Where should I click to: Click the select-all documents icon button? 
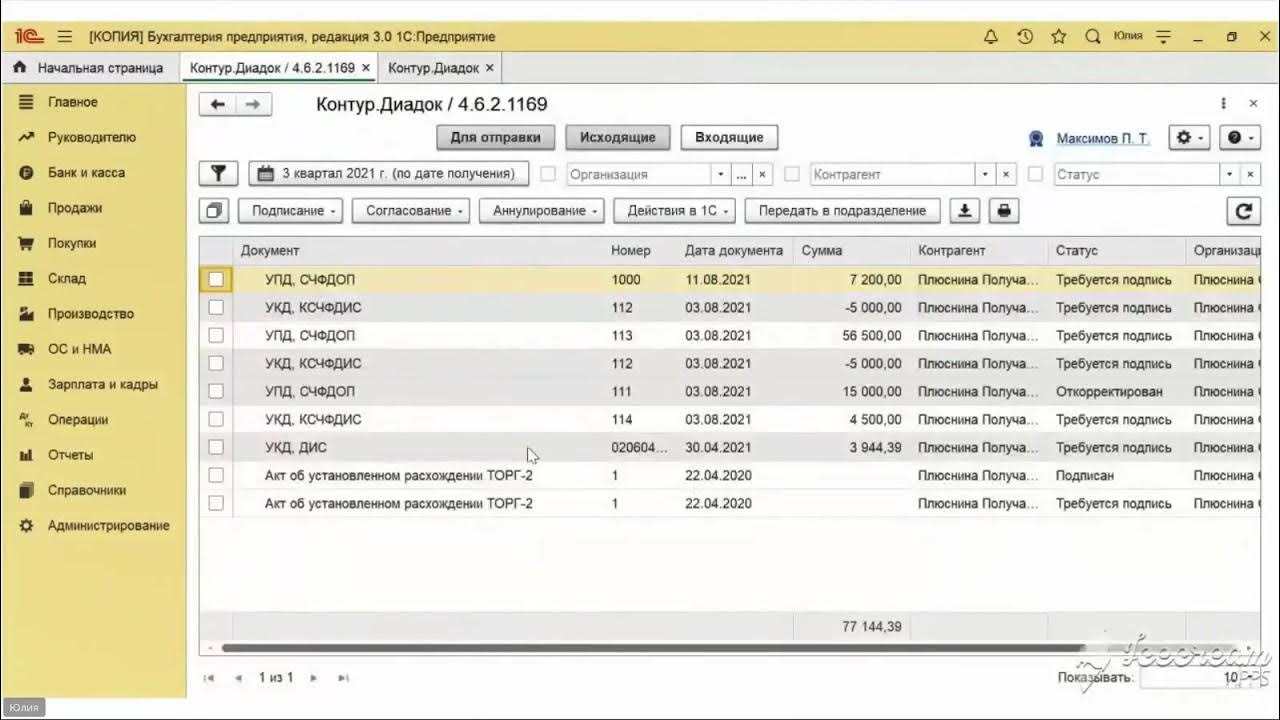tap(213, 211)
